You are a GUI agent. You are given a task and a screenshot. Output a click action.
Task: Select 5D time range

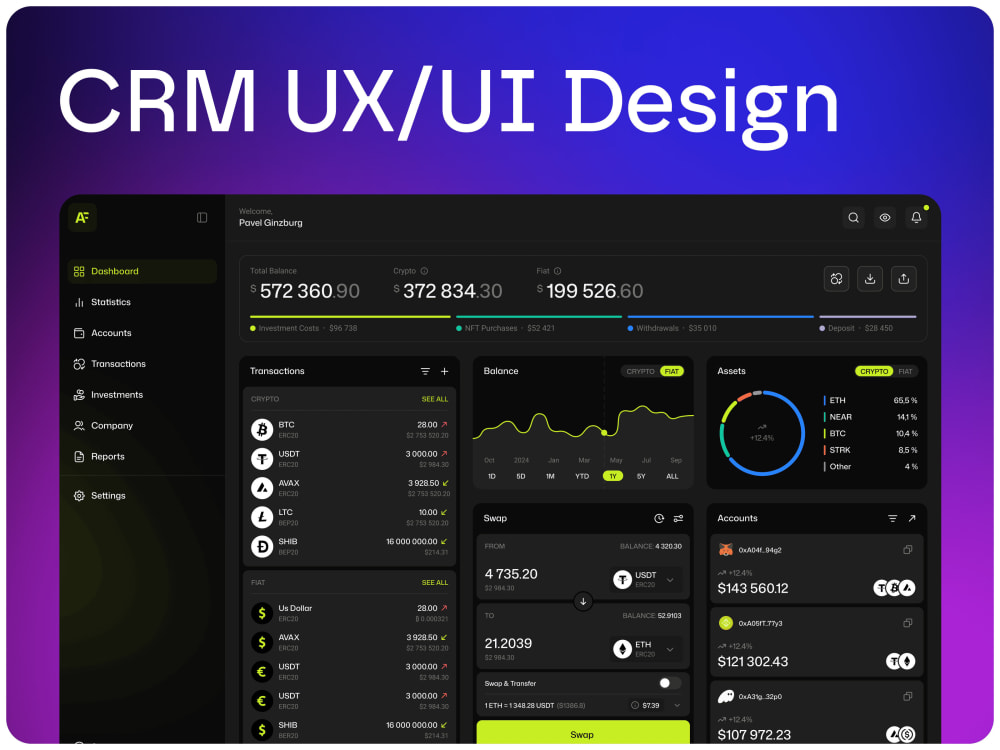520,476
